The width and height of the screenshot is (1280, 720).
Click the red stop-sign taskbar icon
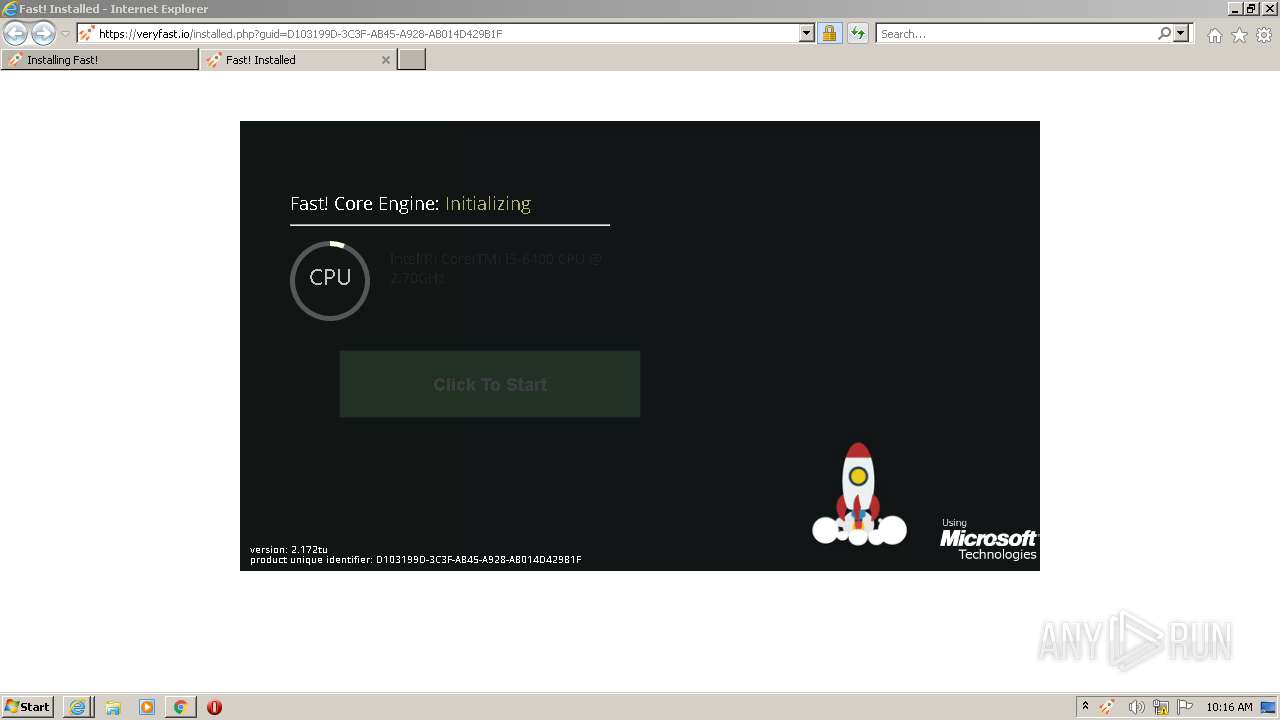pos(214,707)
